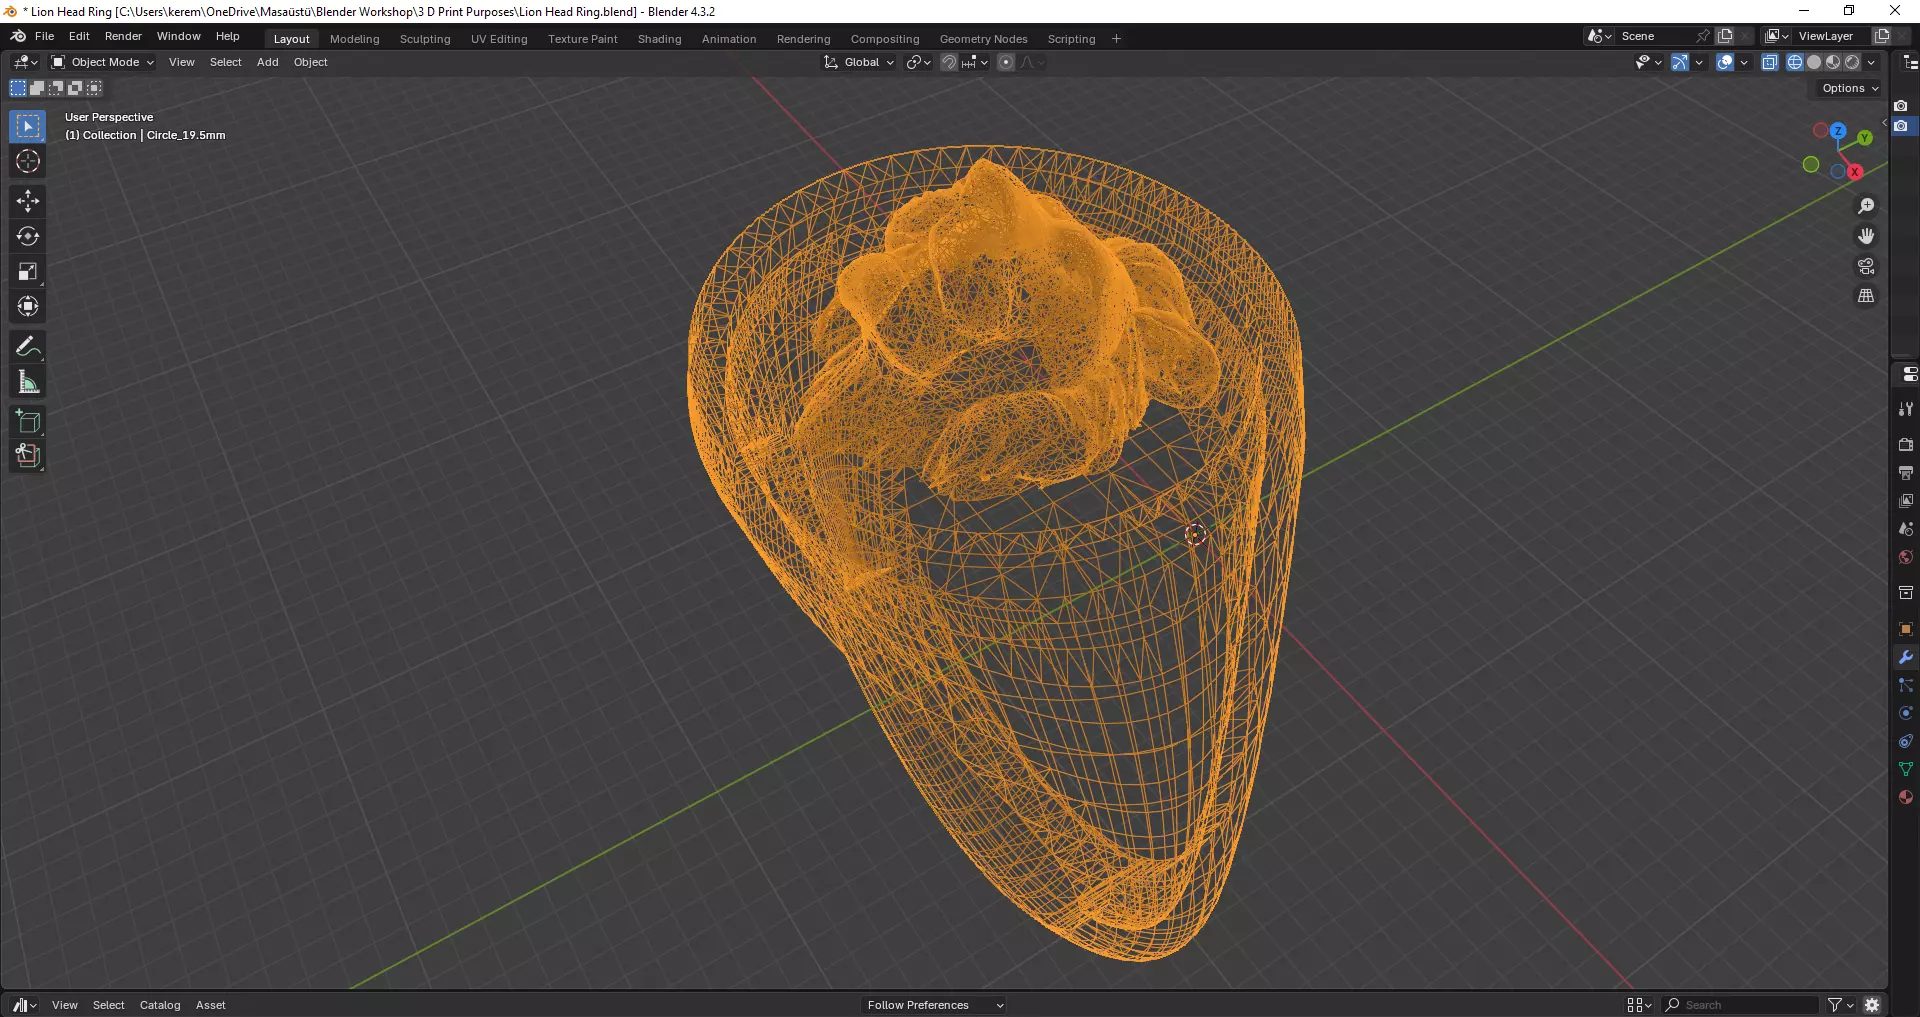This screenshot has width=1920, height=1017.
Task: Select the Select Box tool
Action: [28, 126]
